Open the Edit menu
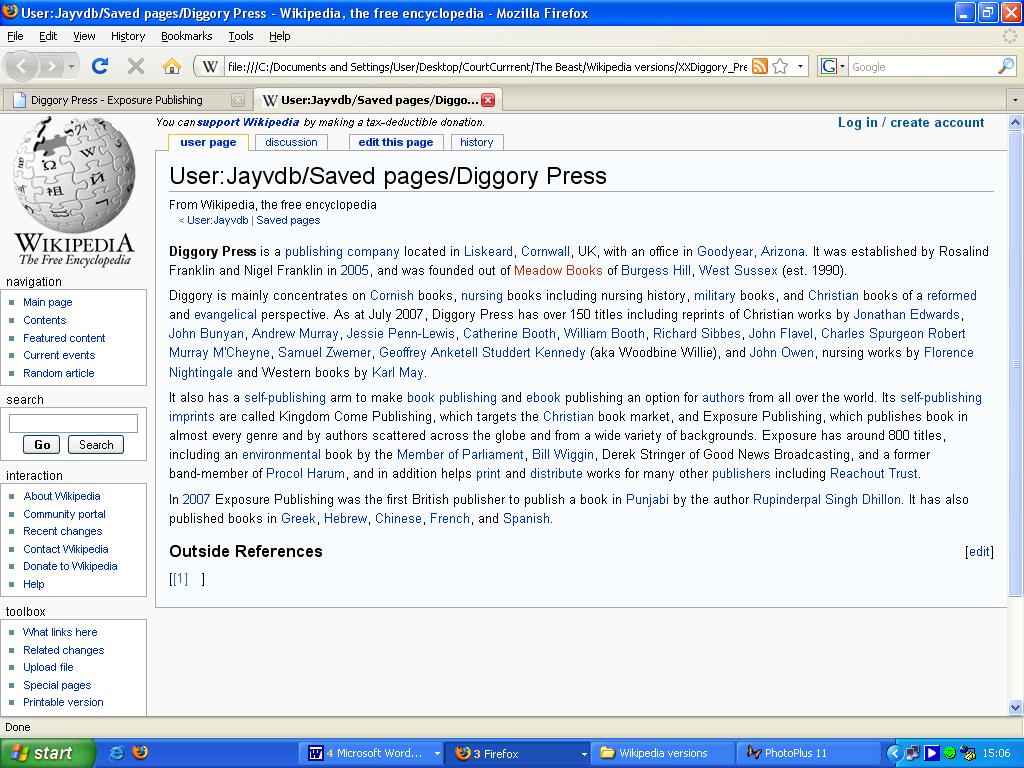 48,36
